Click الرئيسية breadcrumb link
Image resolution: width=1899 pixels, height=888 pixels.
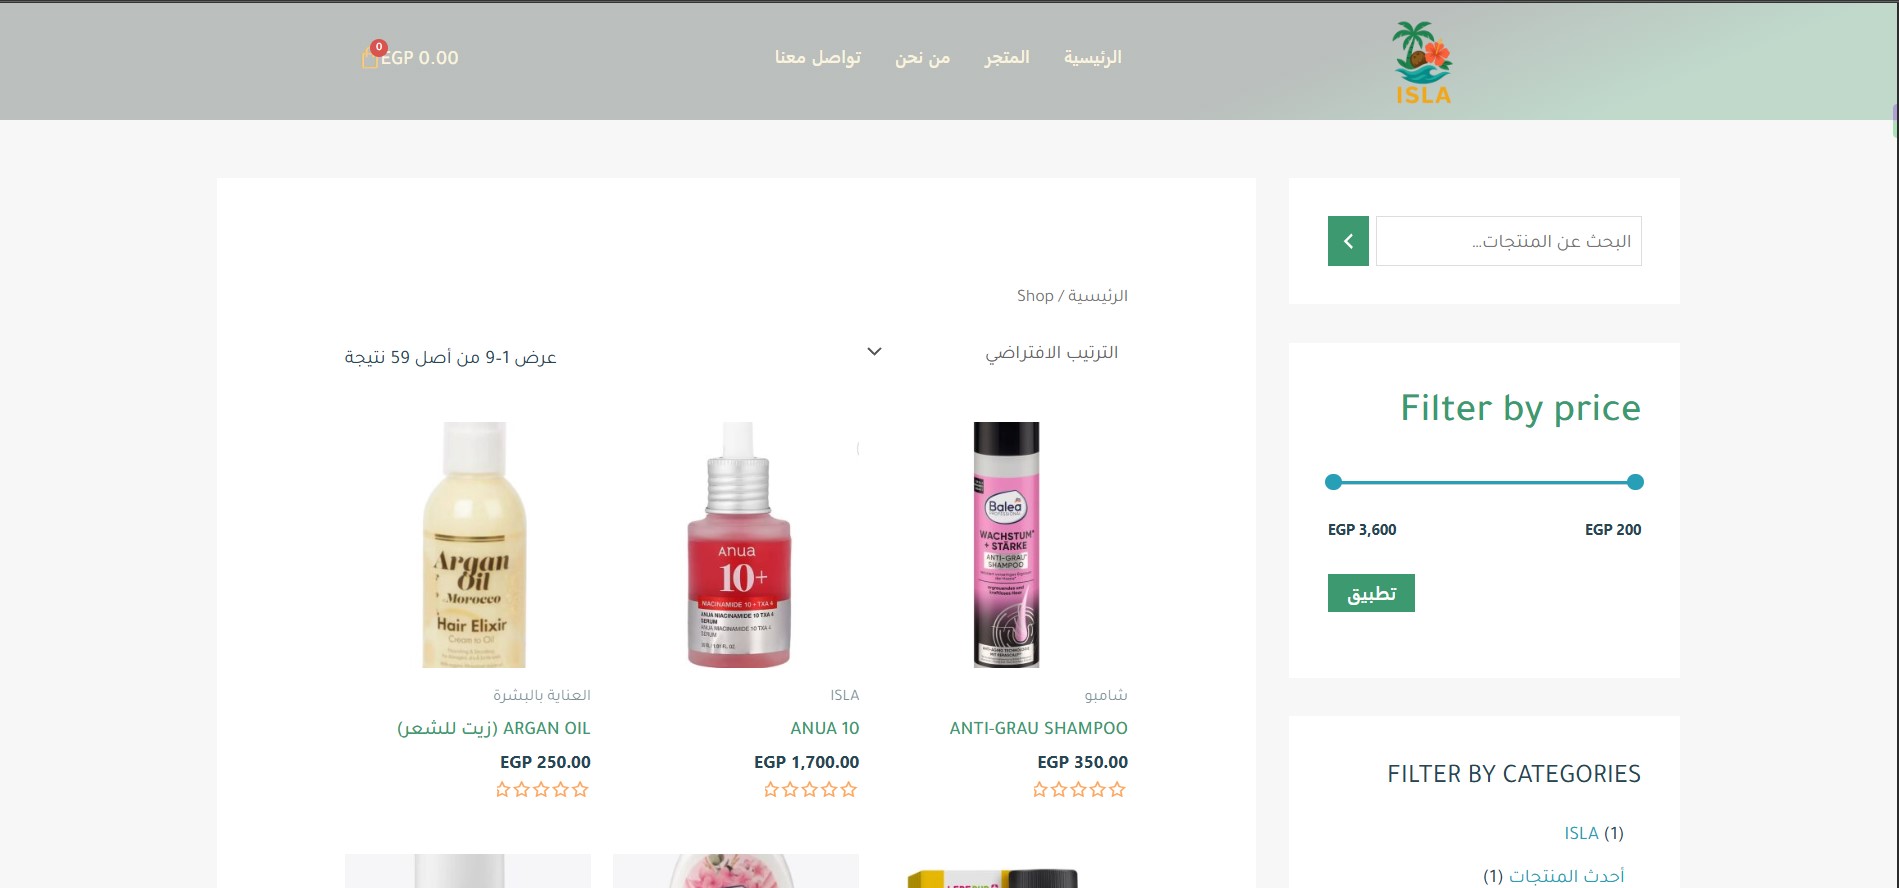click(1098, 296)
